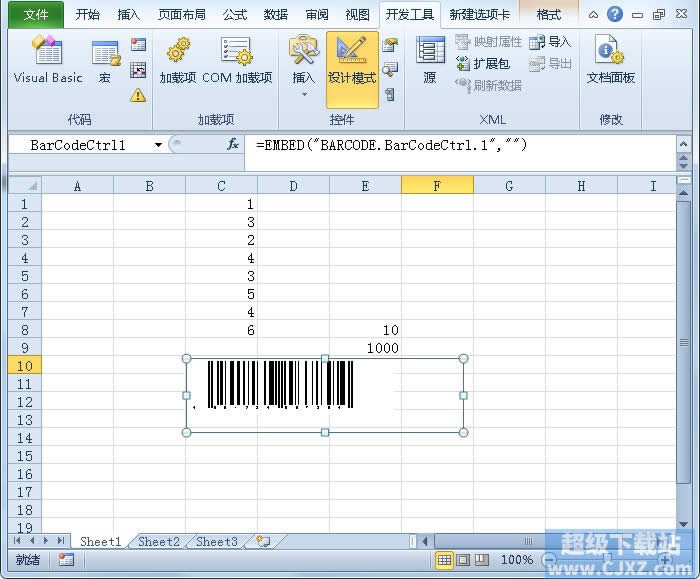This screenshot has width=700, height=579.
Task: Open the Visual Basic editor
Action: click(x=48, y=60)
